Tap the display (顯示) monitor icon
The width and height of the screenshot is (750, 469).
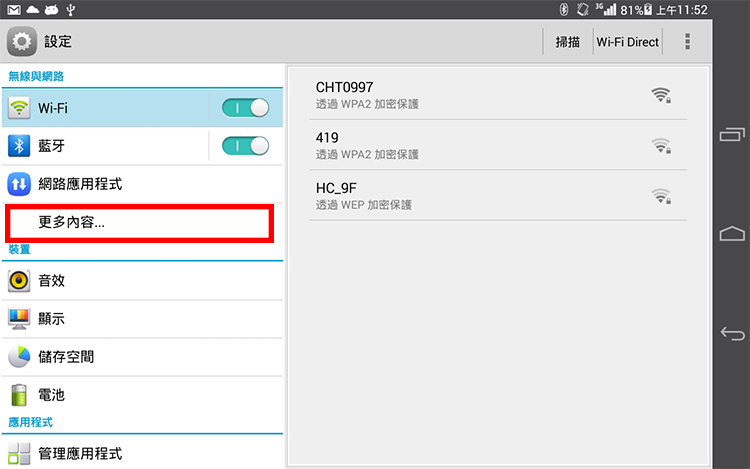20,319
